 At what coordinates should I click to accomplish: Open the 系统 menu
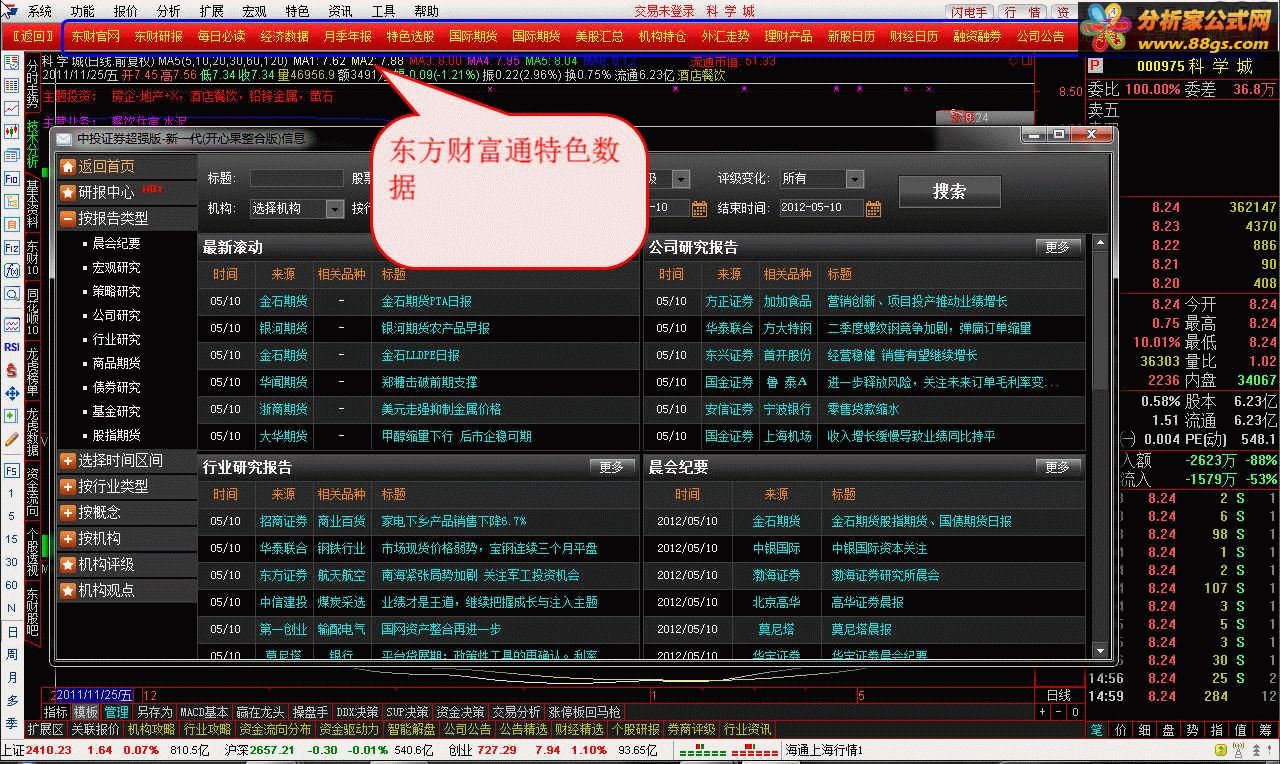click(40, 11)
